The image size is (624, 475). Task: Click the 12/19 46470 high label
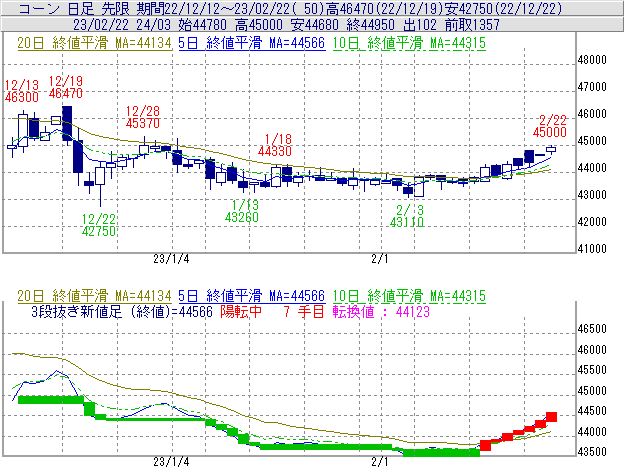tap(66, 87)
